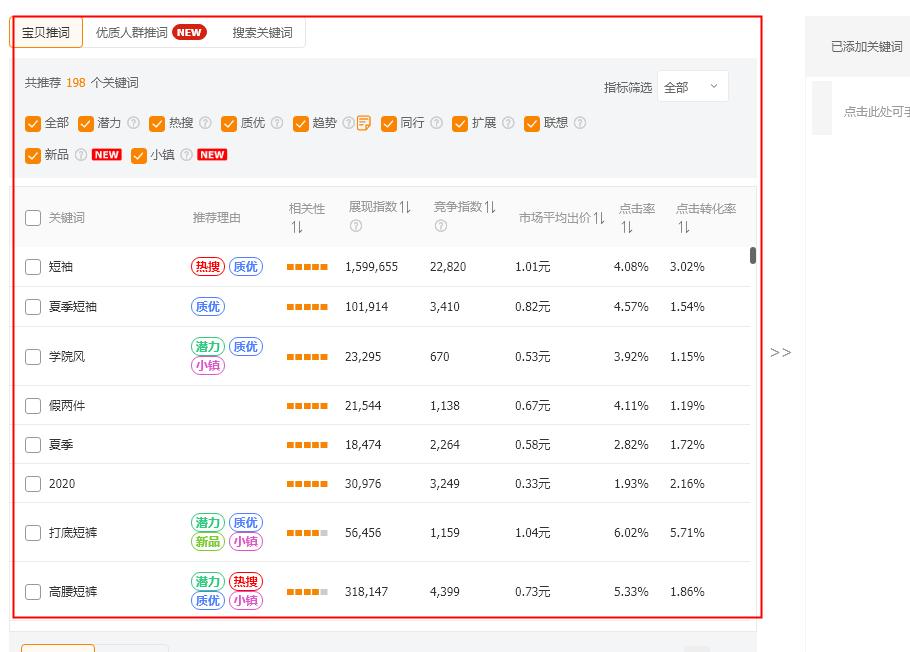The image size is (910, 652).
Task: Click the 热搜 badge on the 短袖 row
Action: (x=207, y=267)
